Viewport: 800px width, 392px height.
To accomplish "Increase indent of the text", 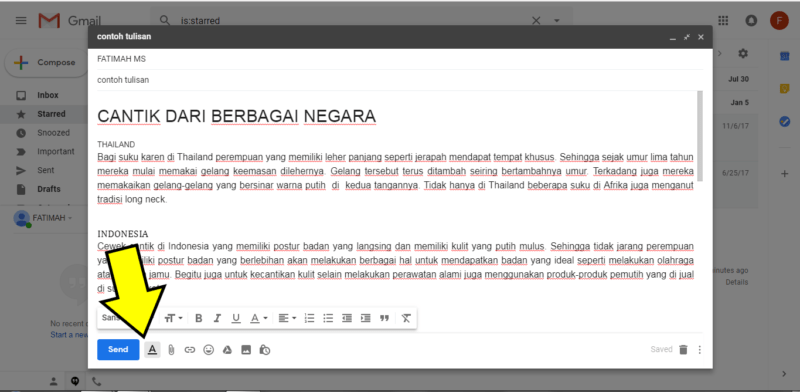I will click(x=365, y=318).
